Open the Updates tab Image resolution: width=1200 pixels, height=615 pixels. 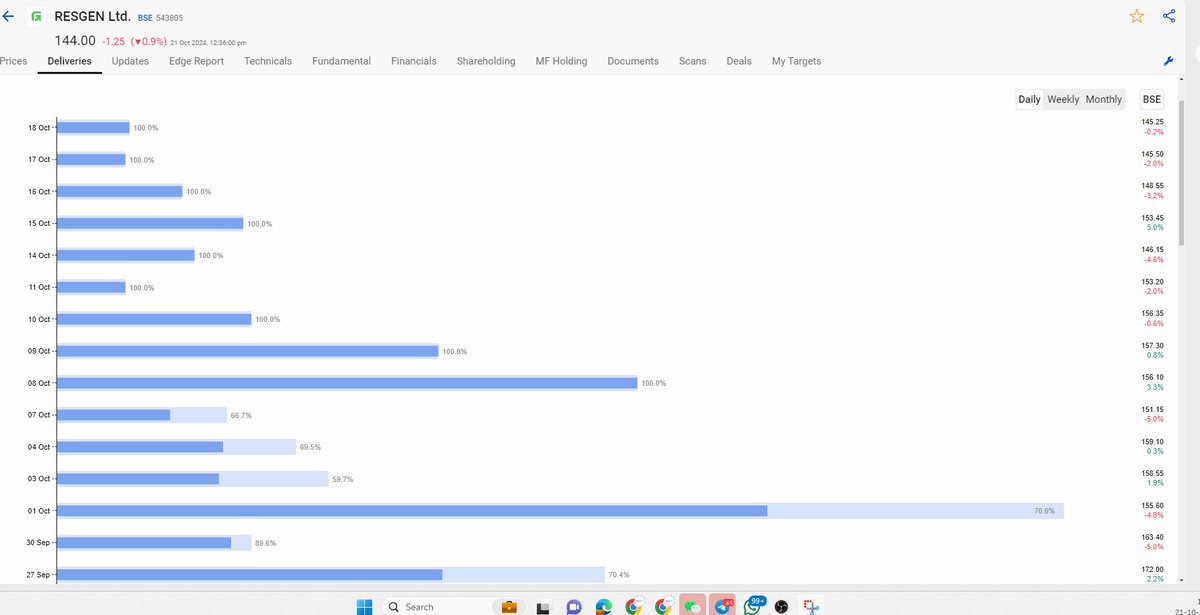pos(130,61)
